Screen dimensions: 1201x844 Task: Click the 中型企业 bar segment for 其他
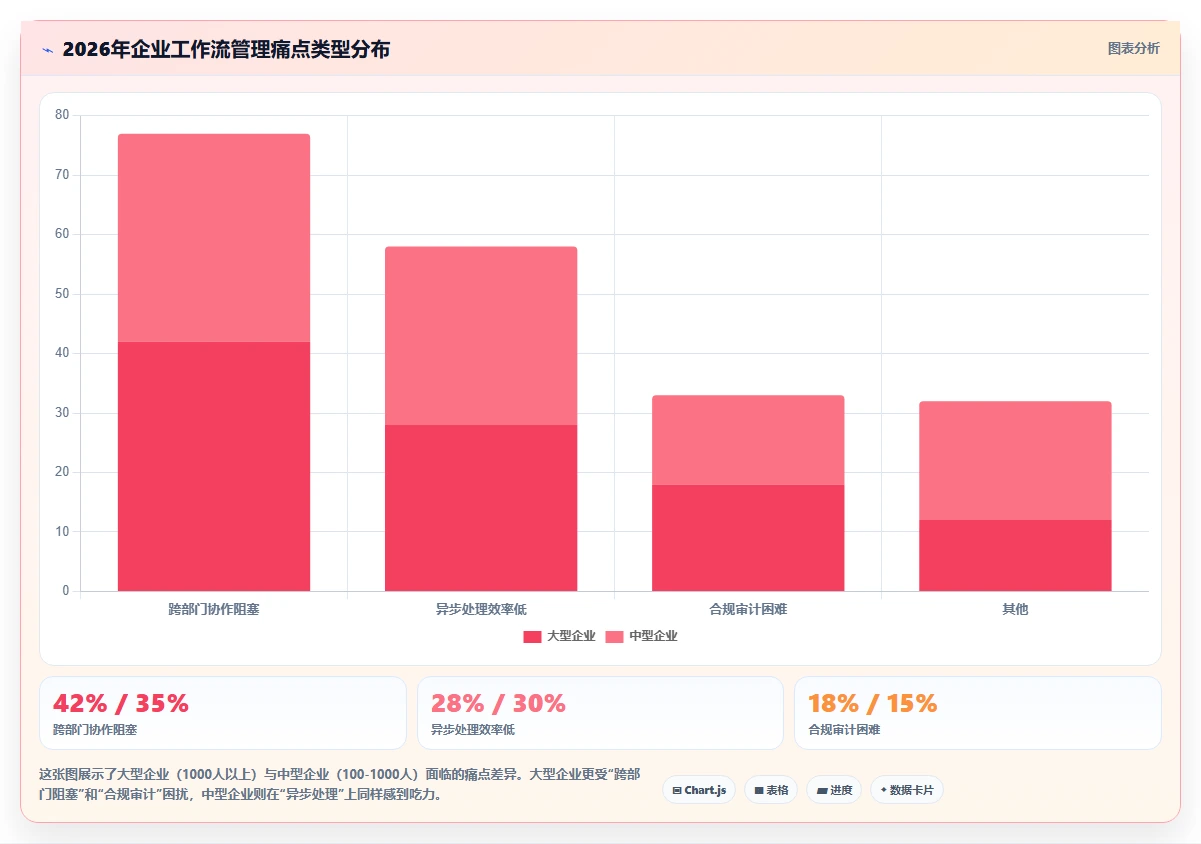[1015, 461]
